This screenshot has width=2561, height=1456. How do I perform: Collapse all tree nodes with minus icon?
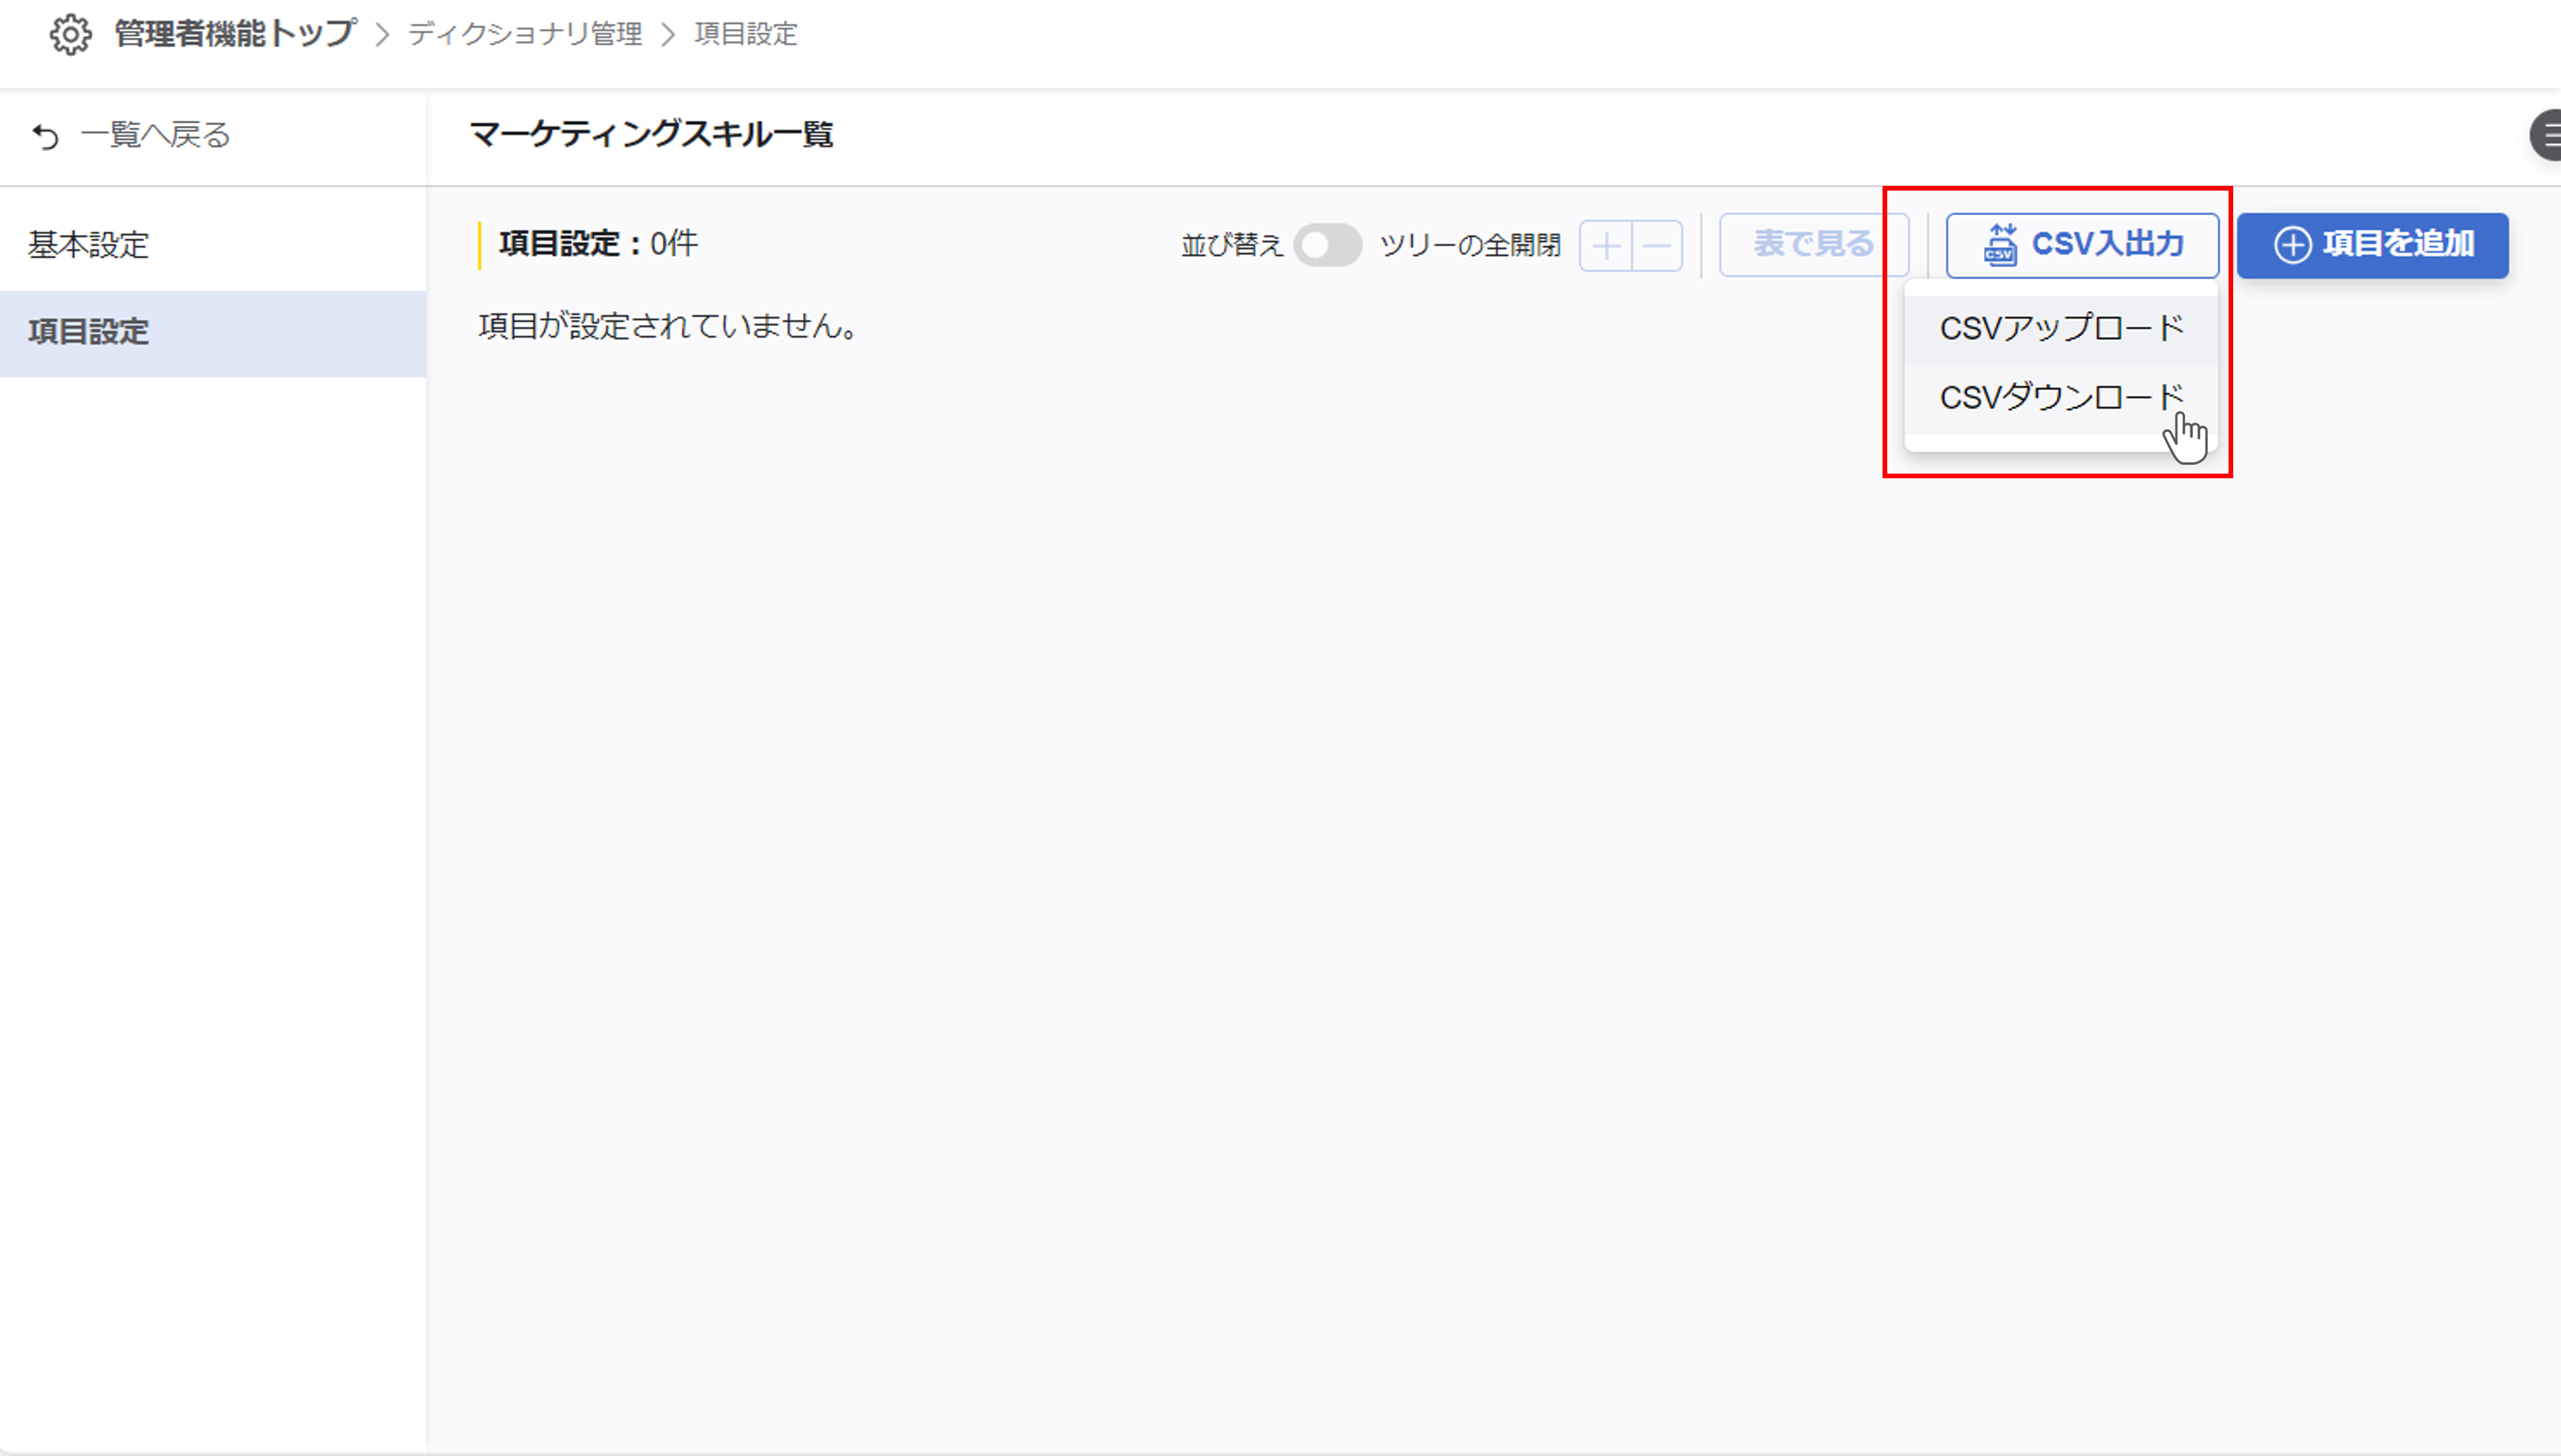pyautogui.click(x=1657, y=246)
